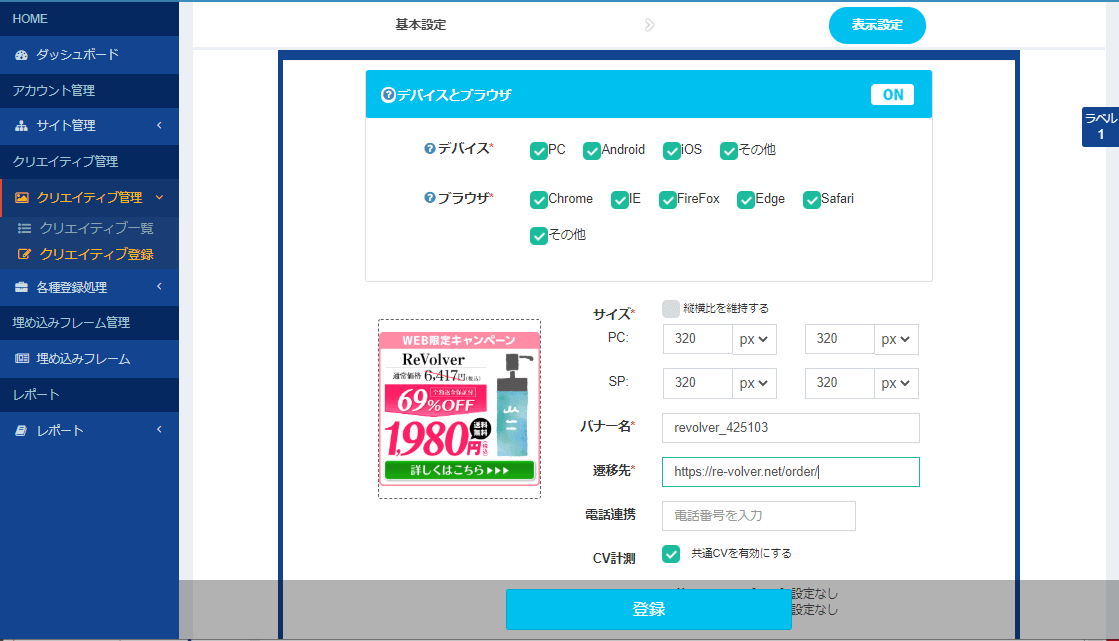
Task: Click the バナー名 input field
Action: pos(791,428)
